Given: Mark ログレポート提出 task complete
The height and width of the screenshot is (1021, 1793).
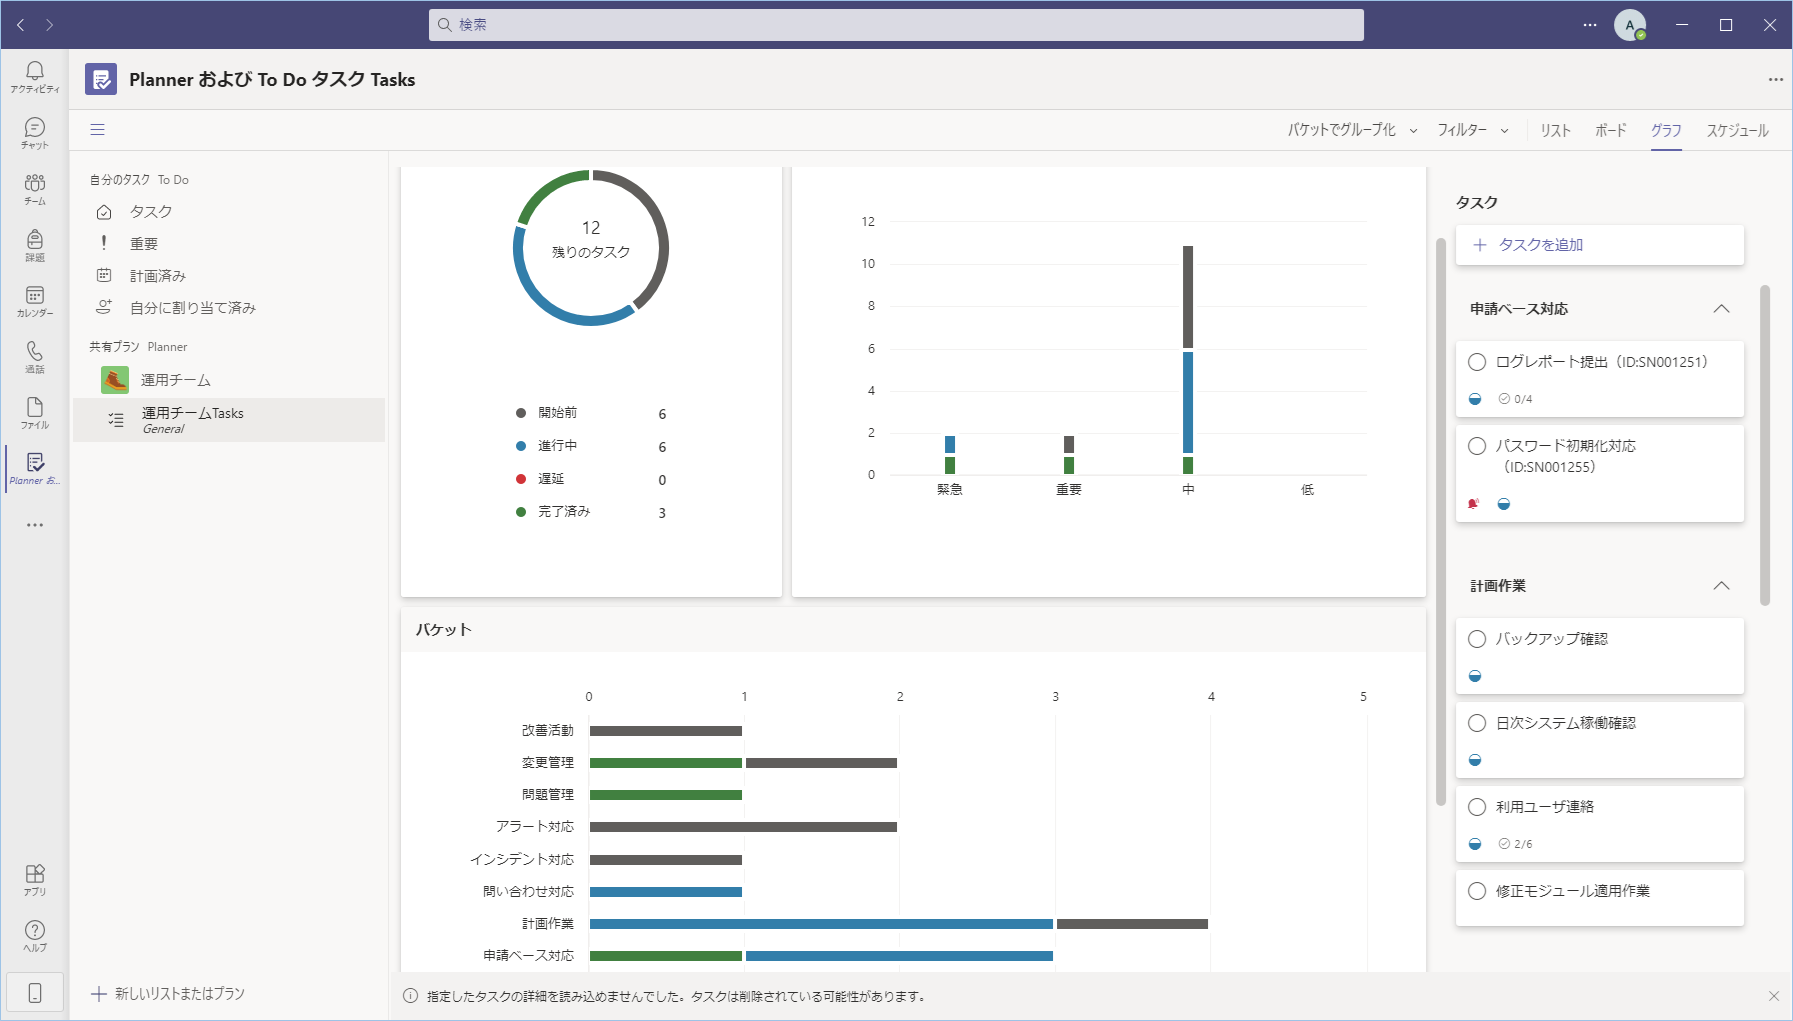Looking at the screenshot, I should tap(1477, 362).
